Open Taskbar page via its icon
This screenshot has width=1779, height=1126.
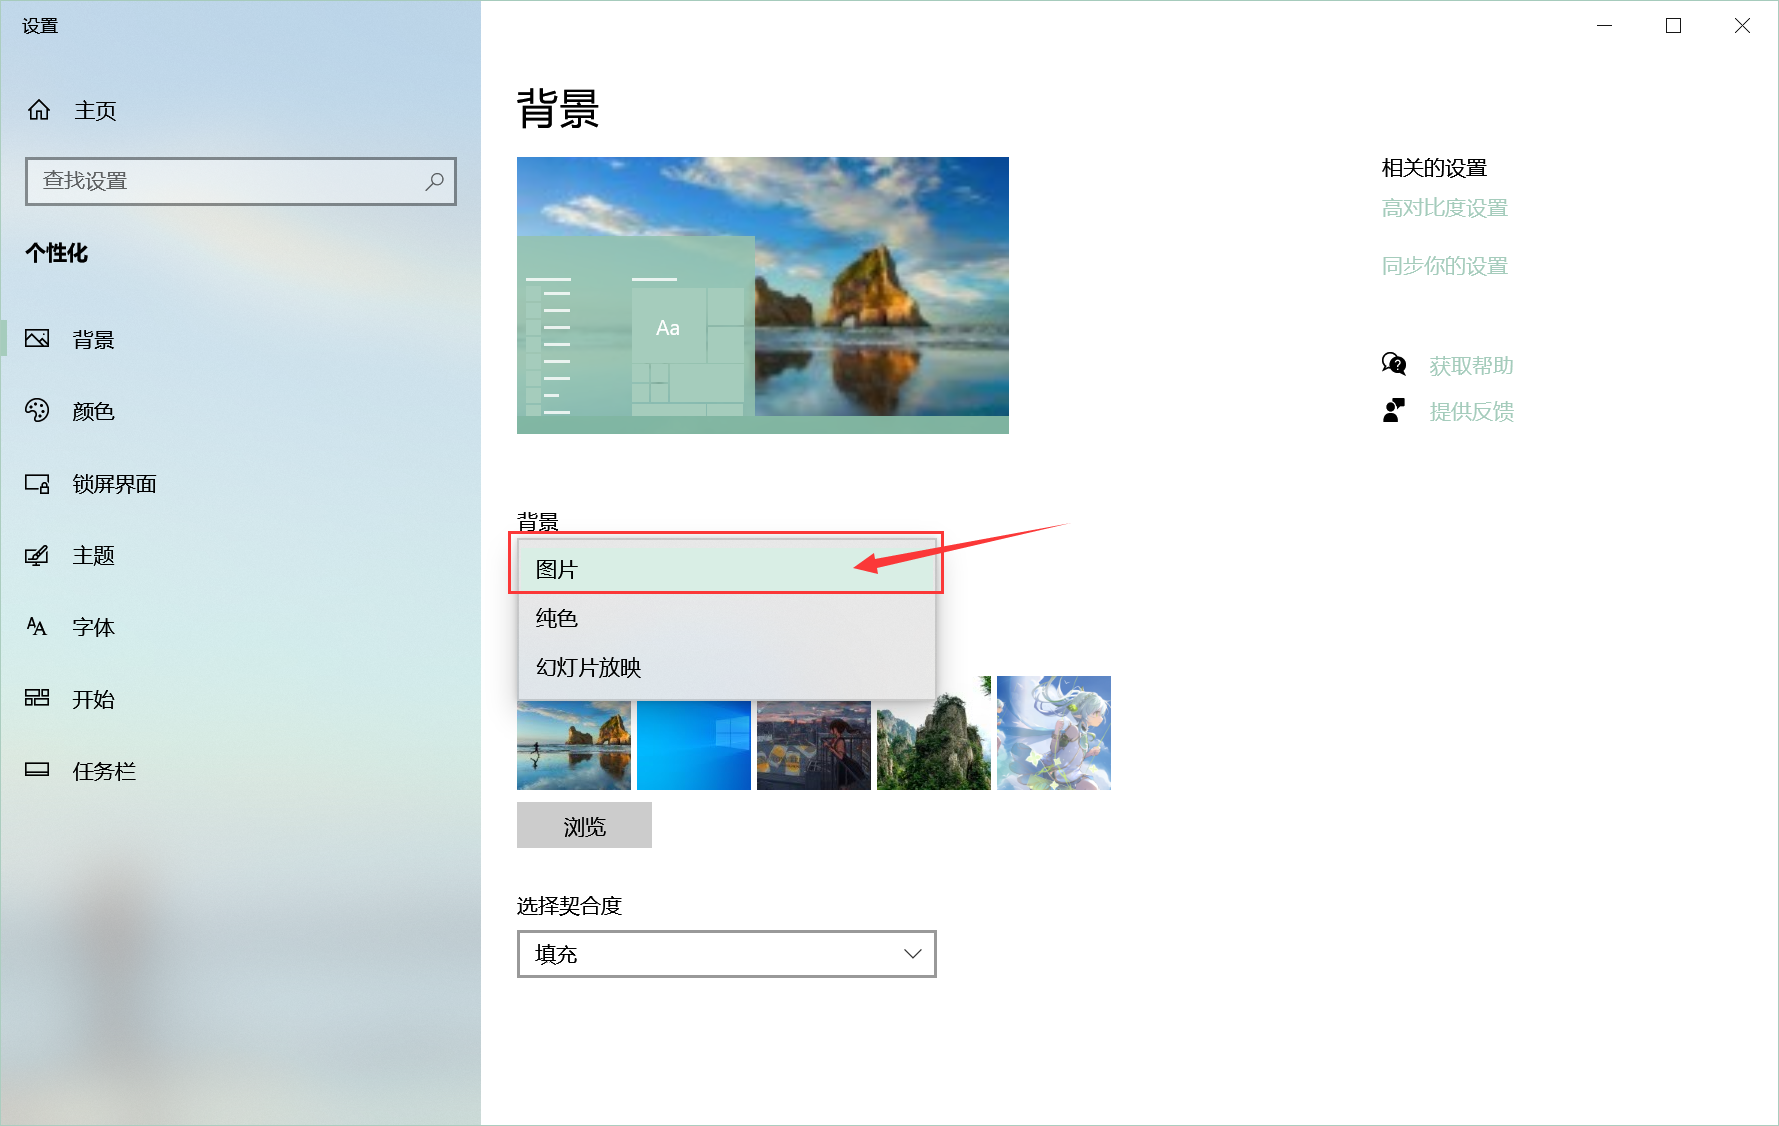pyautogui.click(x=37, y=770)
